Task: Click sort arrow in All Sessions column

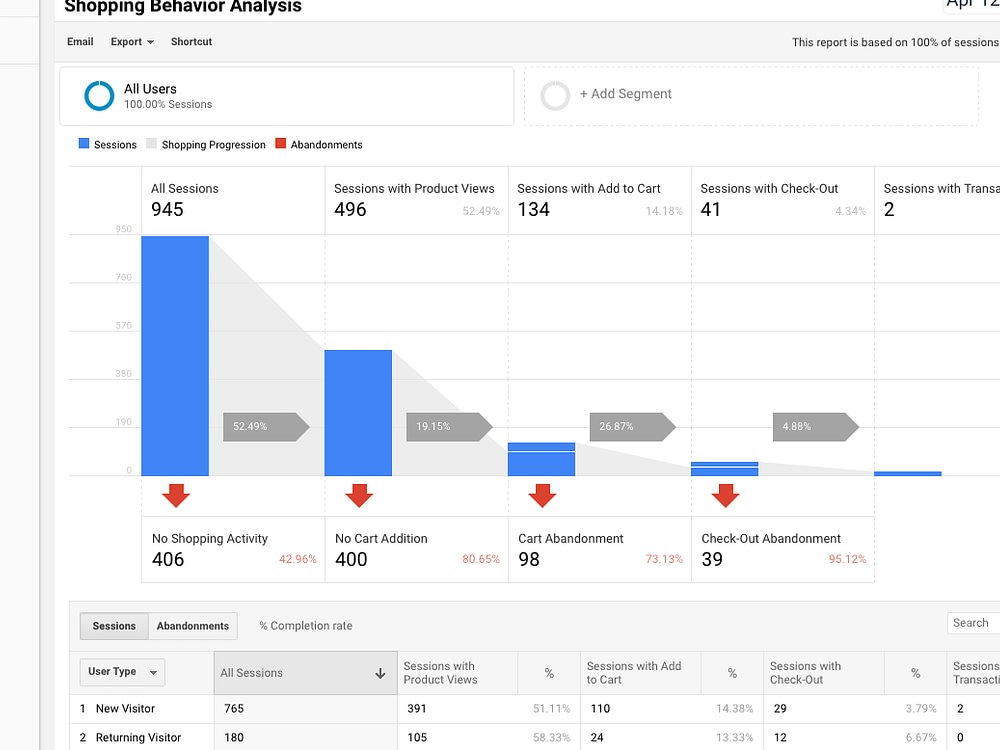Action: coord(380,673)
